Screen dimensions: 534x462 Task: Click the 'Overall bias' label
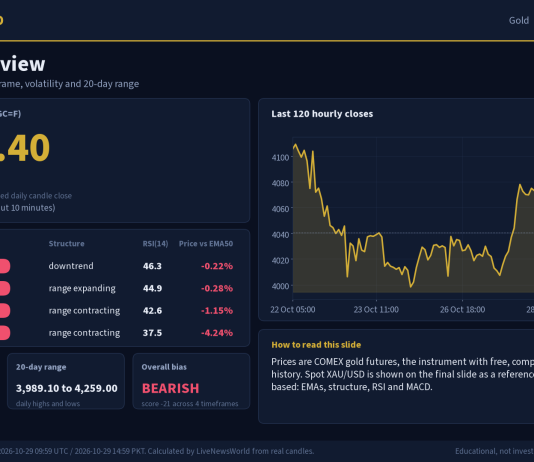[164, 367]
